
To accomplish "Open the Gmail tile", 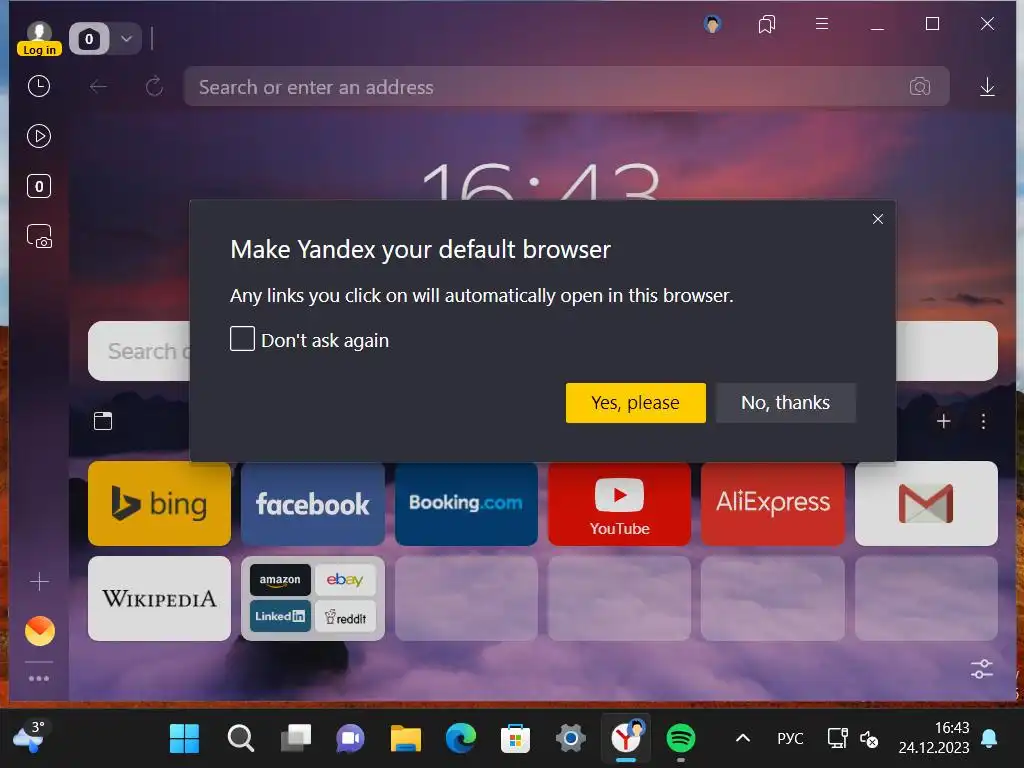I will click(926, 504).
